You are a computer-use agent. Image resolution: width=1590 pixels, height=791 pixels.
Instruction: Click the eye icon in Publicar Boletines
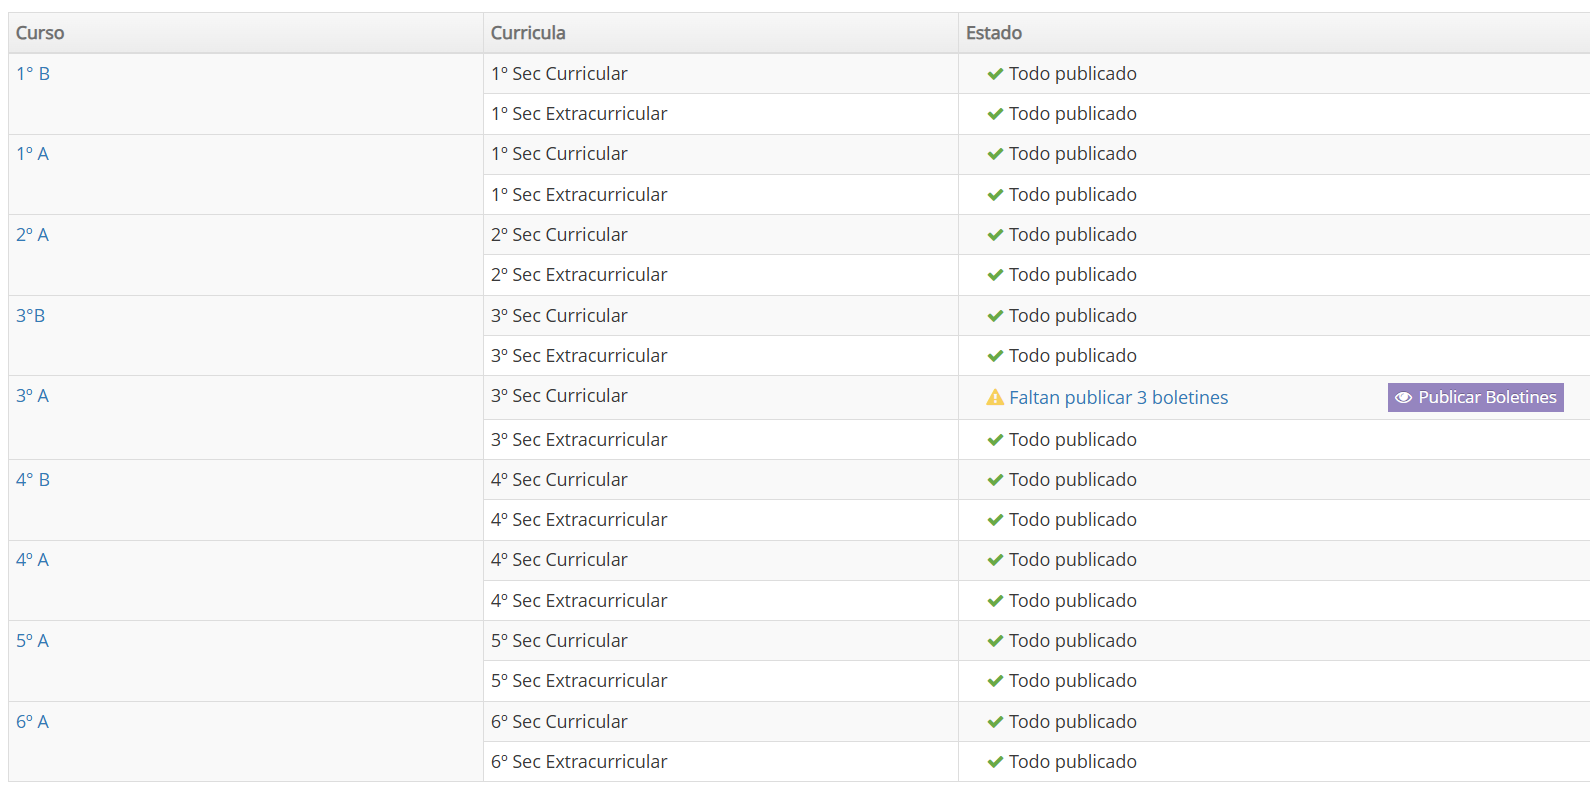tap(1404, 397)
